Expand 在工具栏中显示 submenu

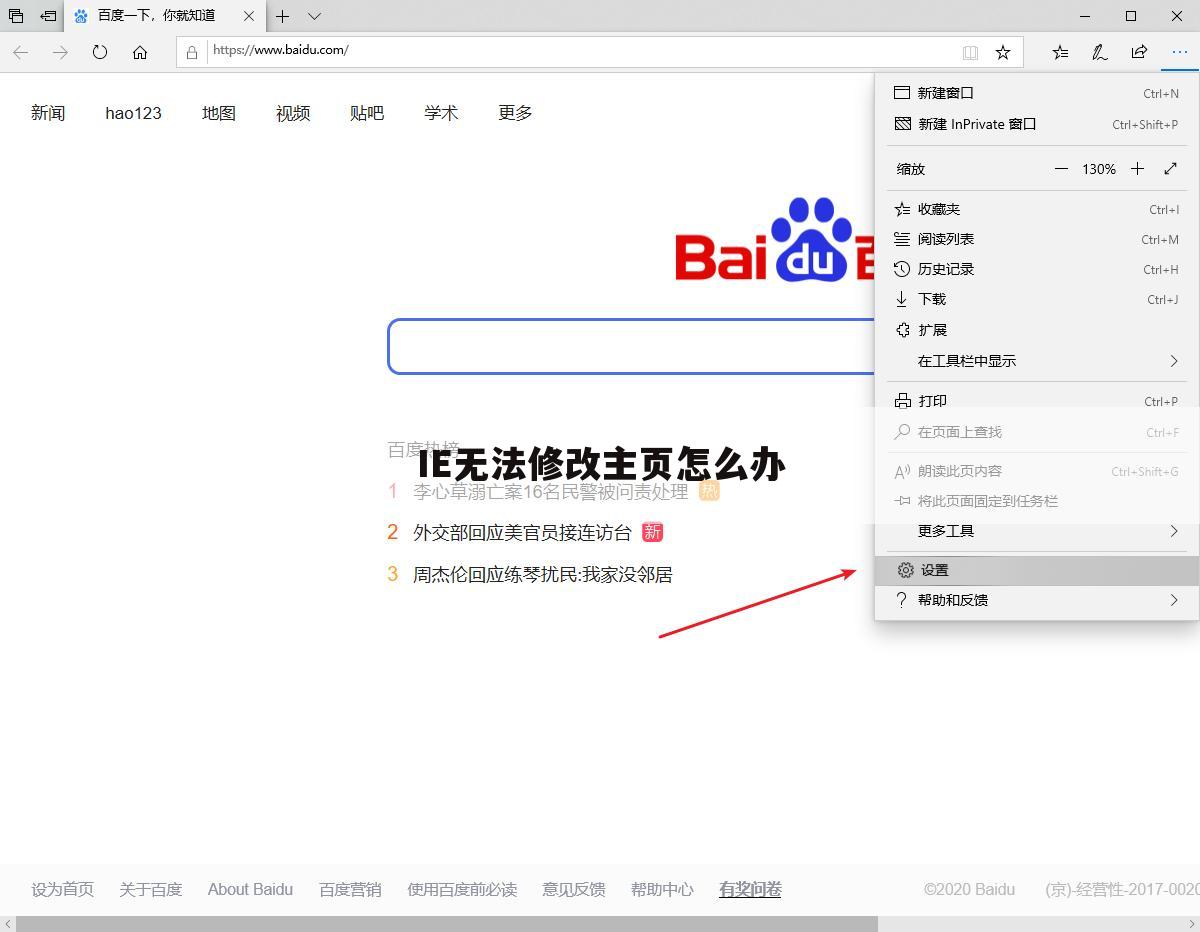(1037, 361)
